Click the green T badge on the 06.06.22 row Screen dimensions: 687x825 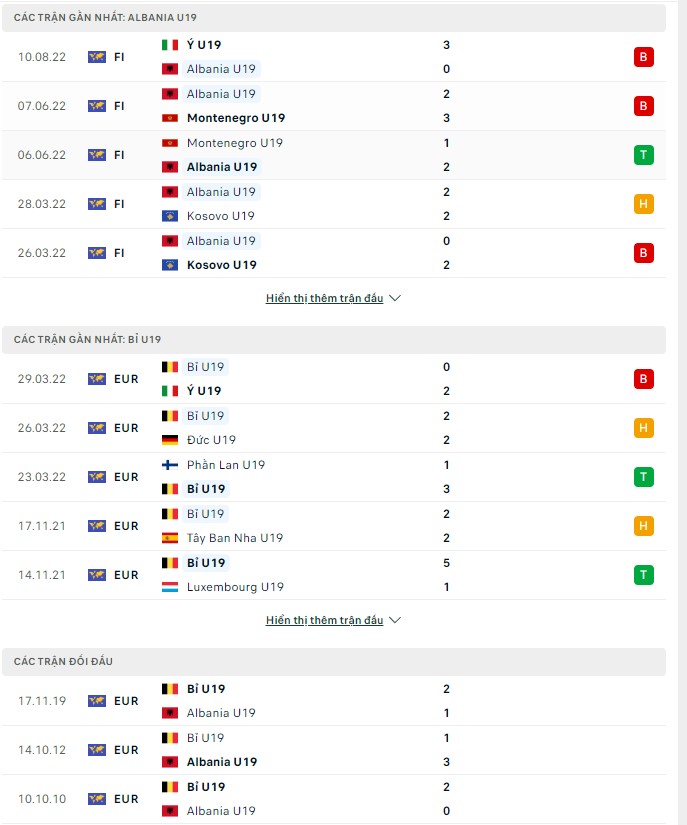coord(644,155)
